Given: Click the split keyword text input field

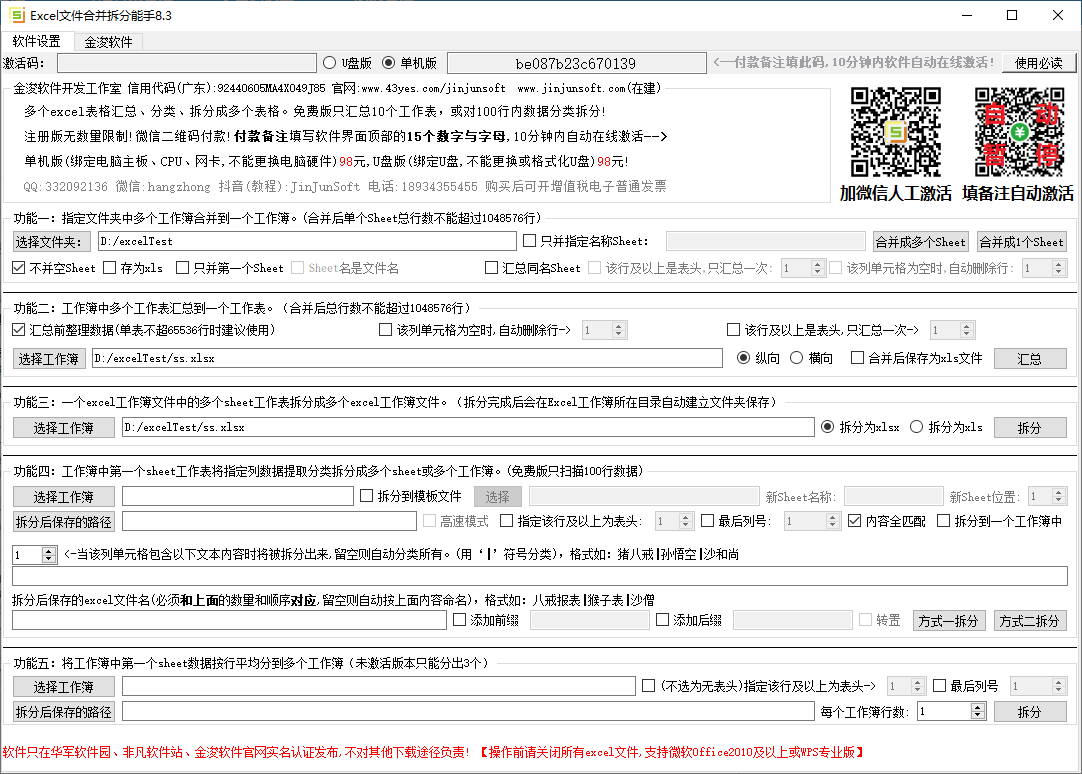Looking at the screenshot, I should pyautogui.click(x=539, y=576).
